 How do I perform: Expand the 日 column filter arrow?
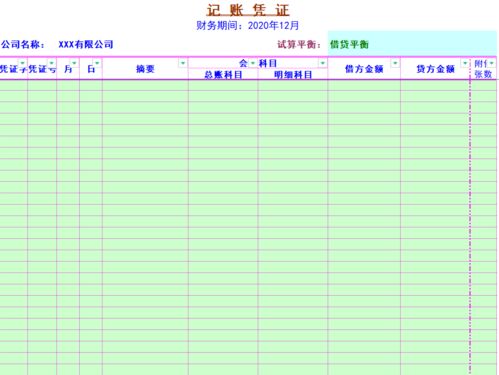(x=97, y=63)
